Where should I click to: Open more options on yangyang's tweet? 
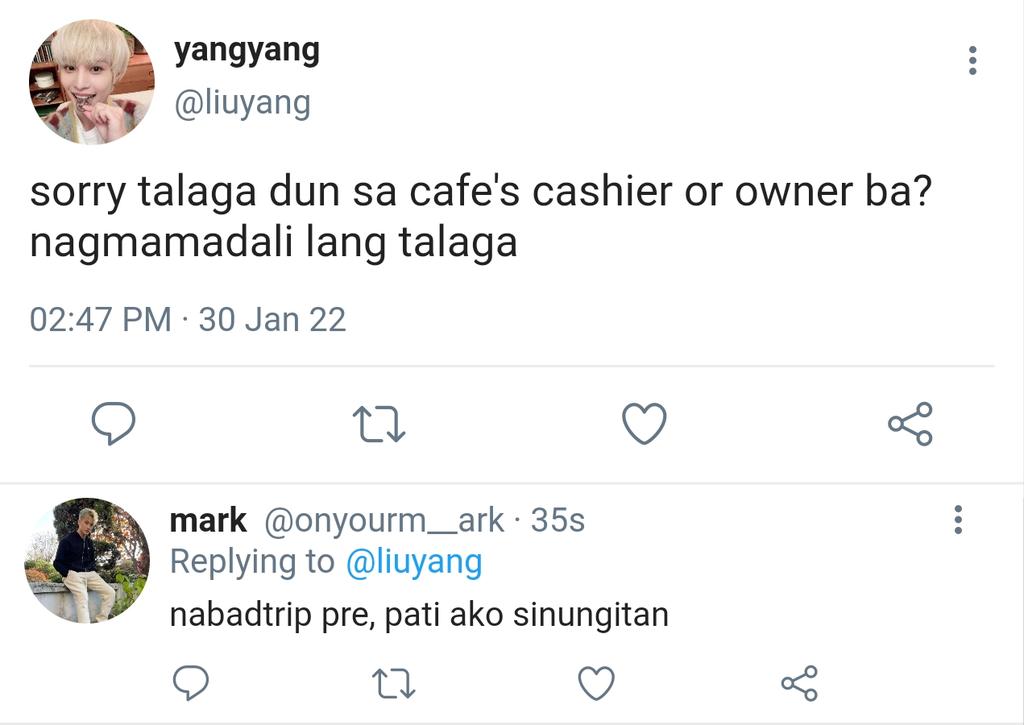(x=972, y=60)
